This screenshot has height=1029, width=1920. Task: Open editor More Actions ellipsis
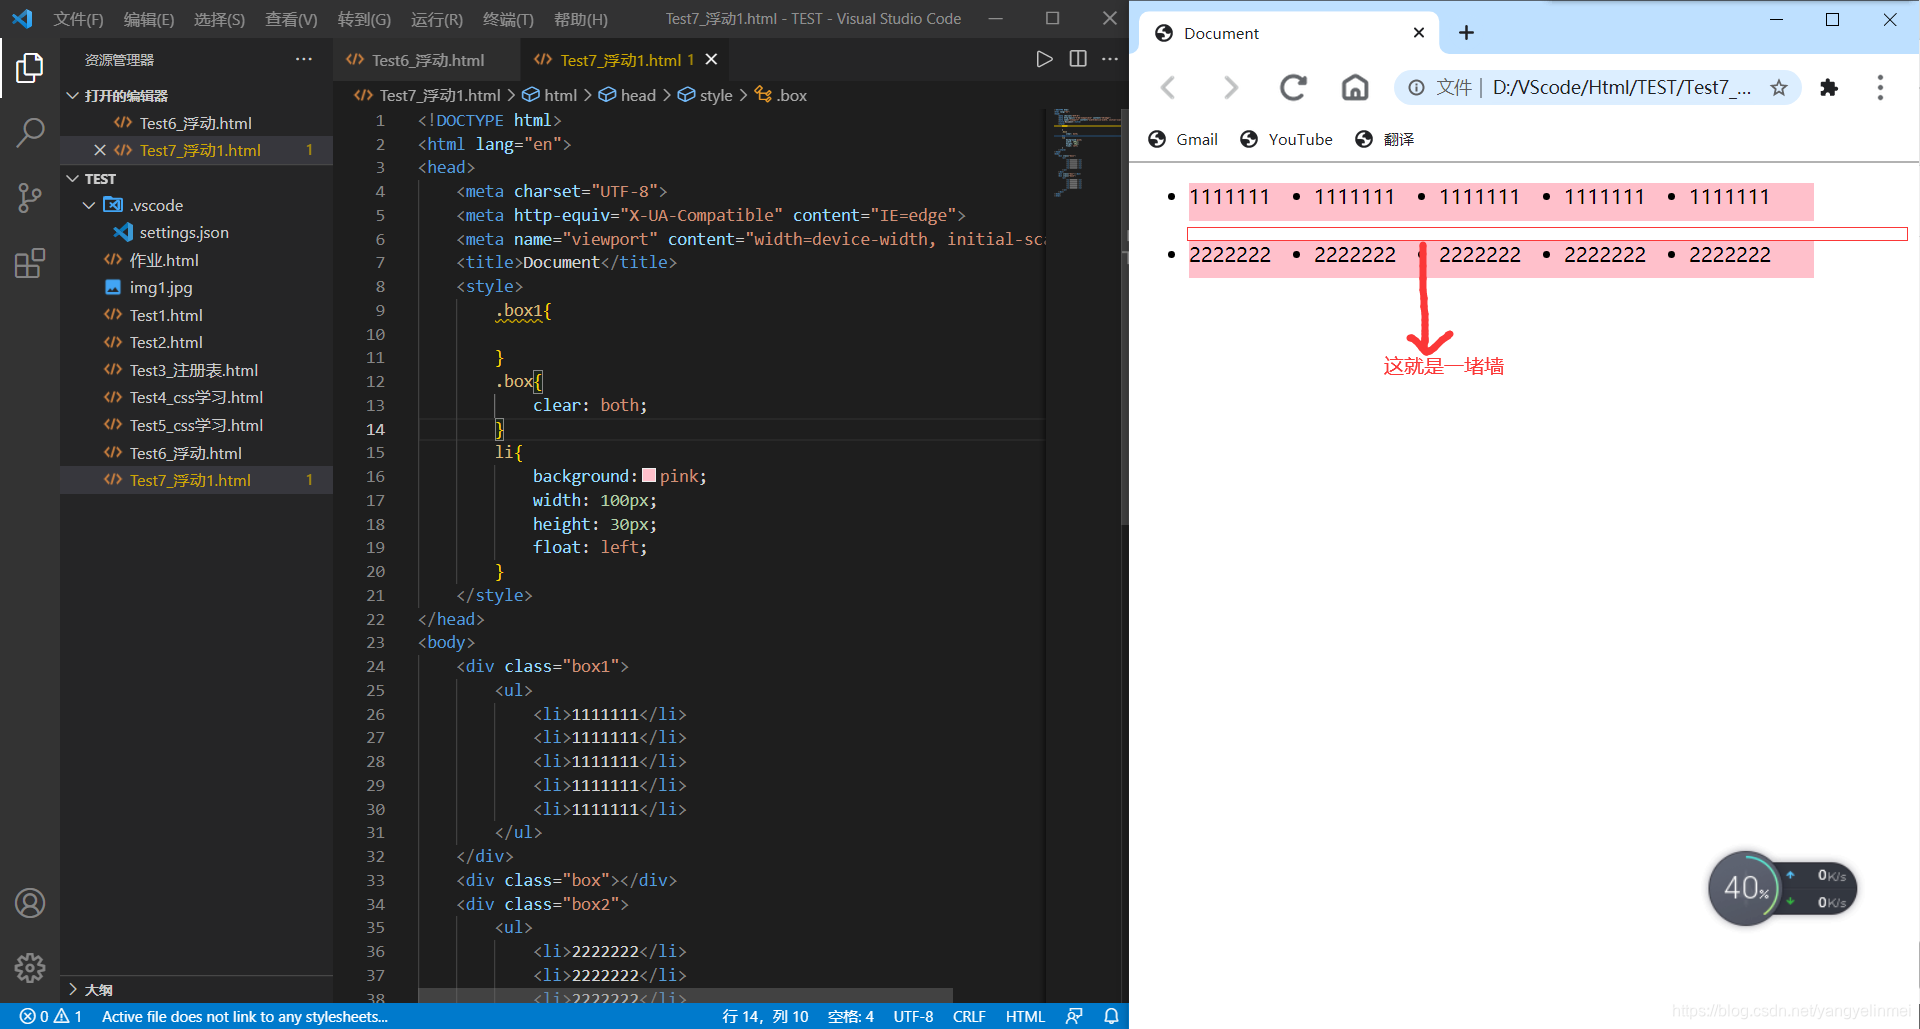[1110, 59]
